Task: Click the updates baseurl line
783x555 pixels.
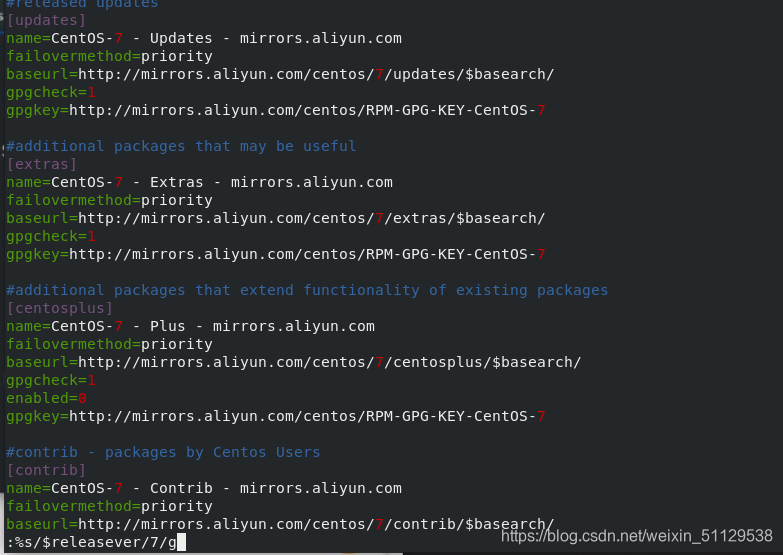Action: pos(280,74)
